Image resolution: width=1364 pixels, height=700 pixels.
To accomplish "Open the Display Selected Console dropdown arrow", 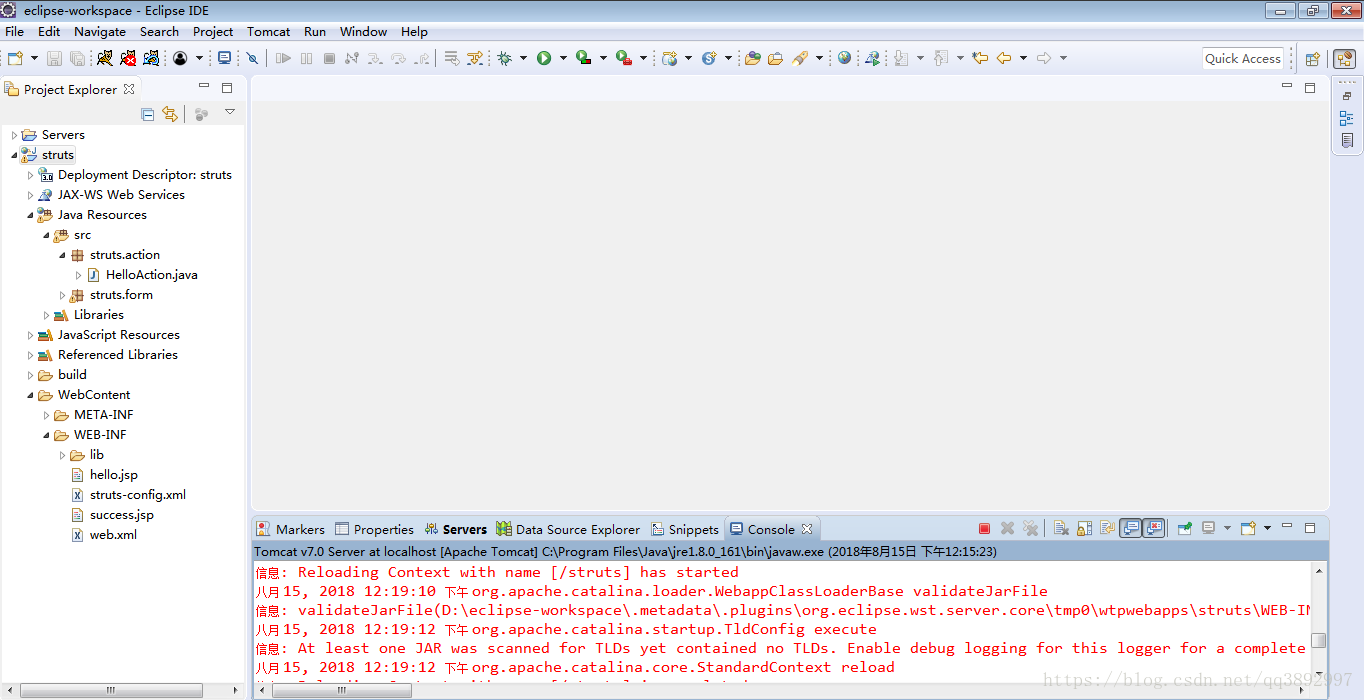I will [1227, 528].
